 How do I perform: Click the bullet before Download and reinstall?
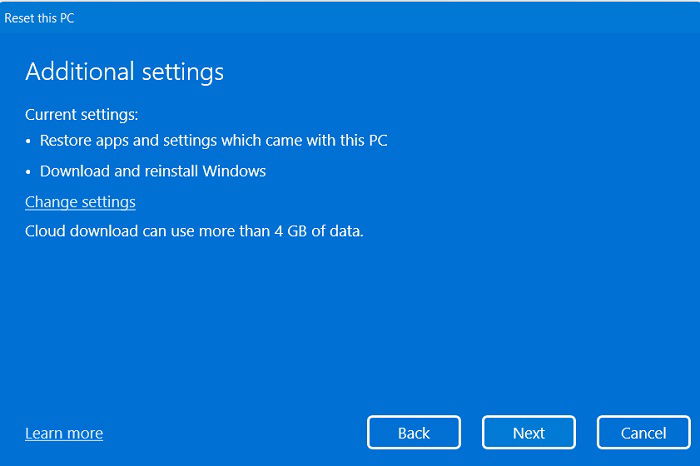[28, 172]
